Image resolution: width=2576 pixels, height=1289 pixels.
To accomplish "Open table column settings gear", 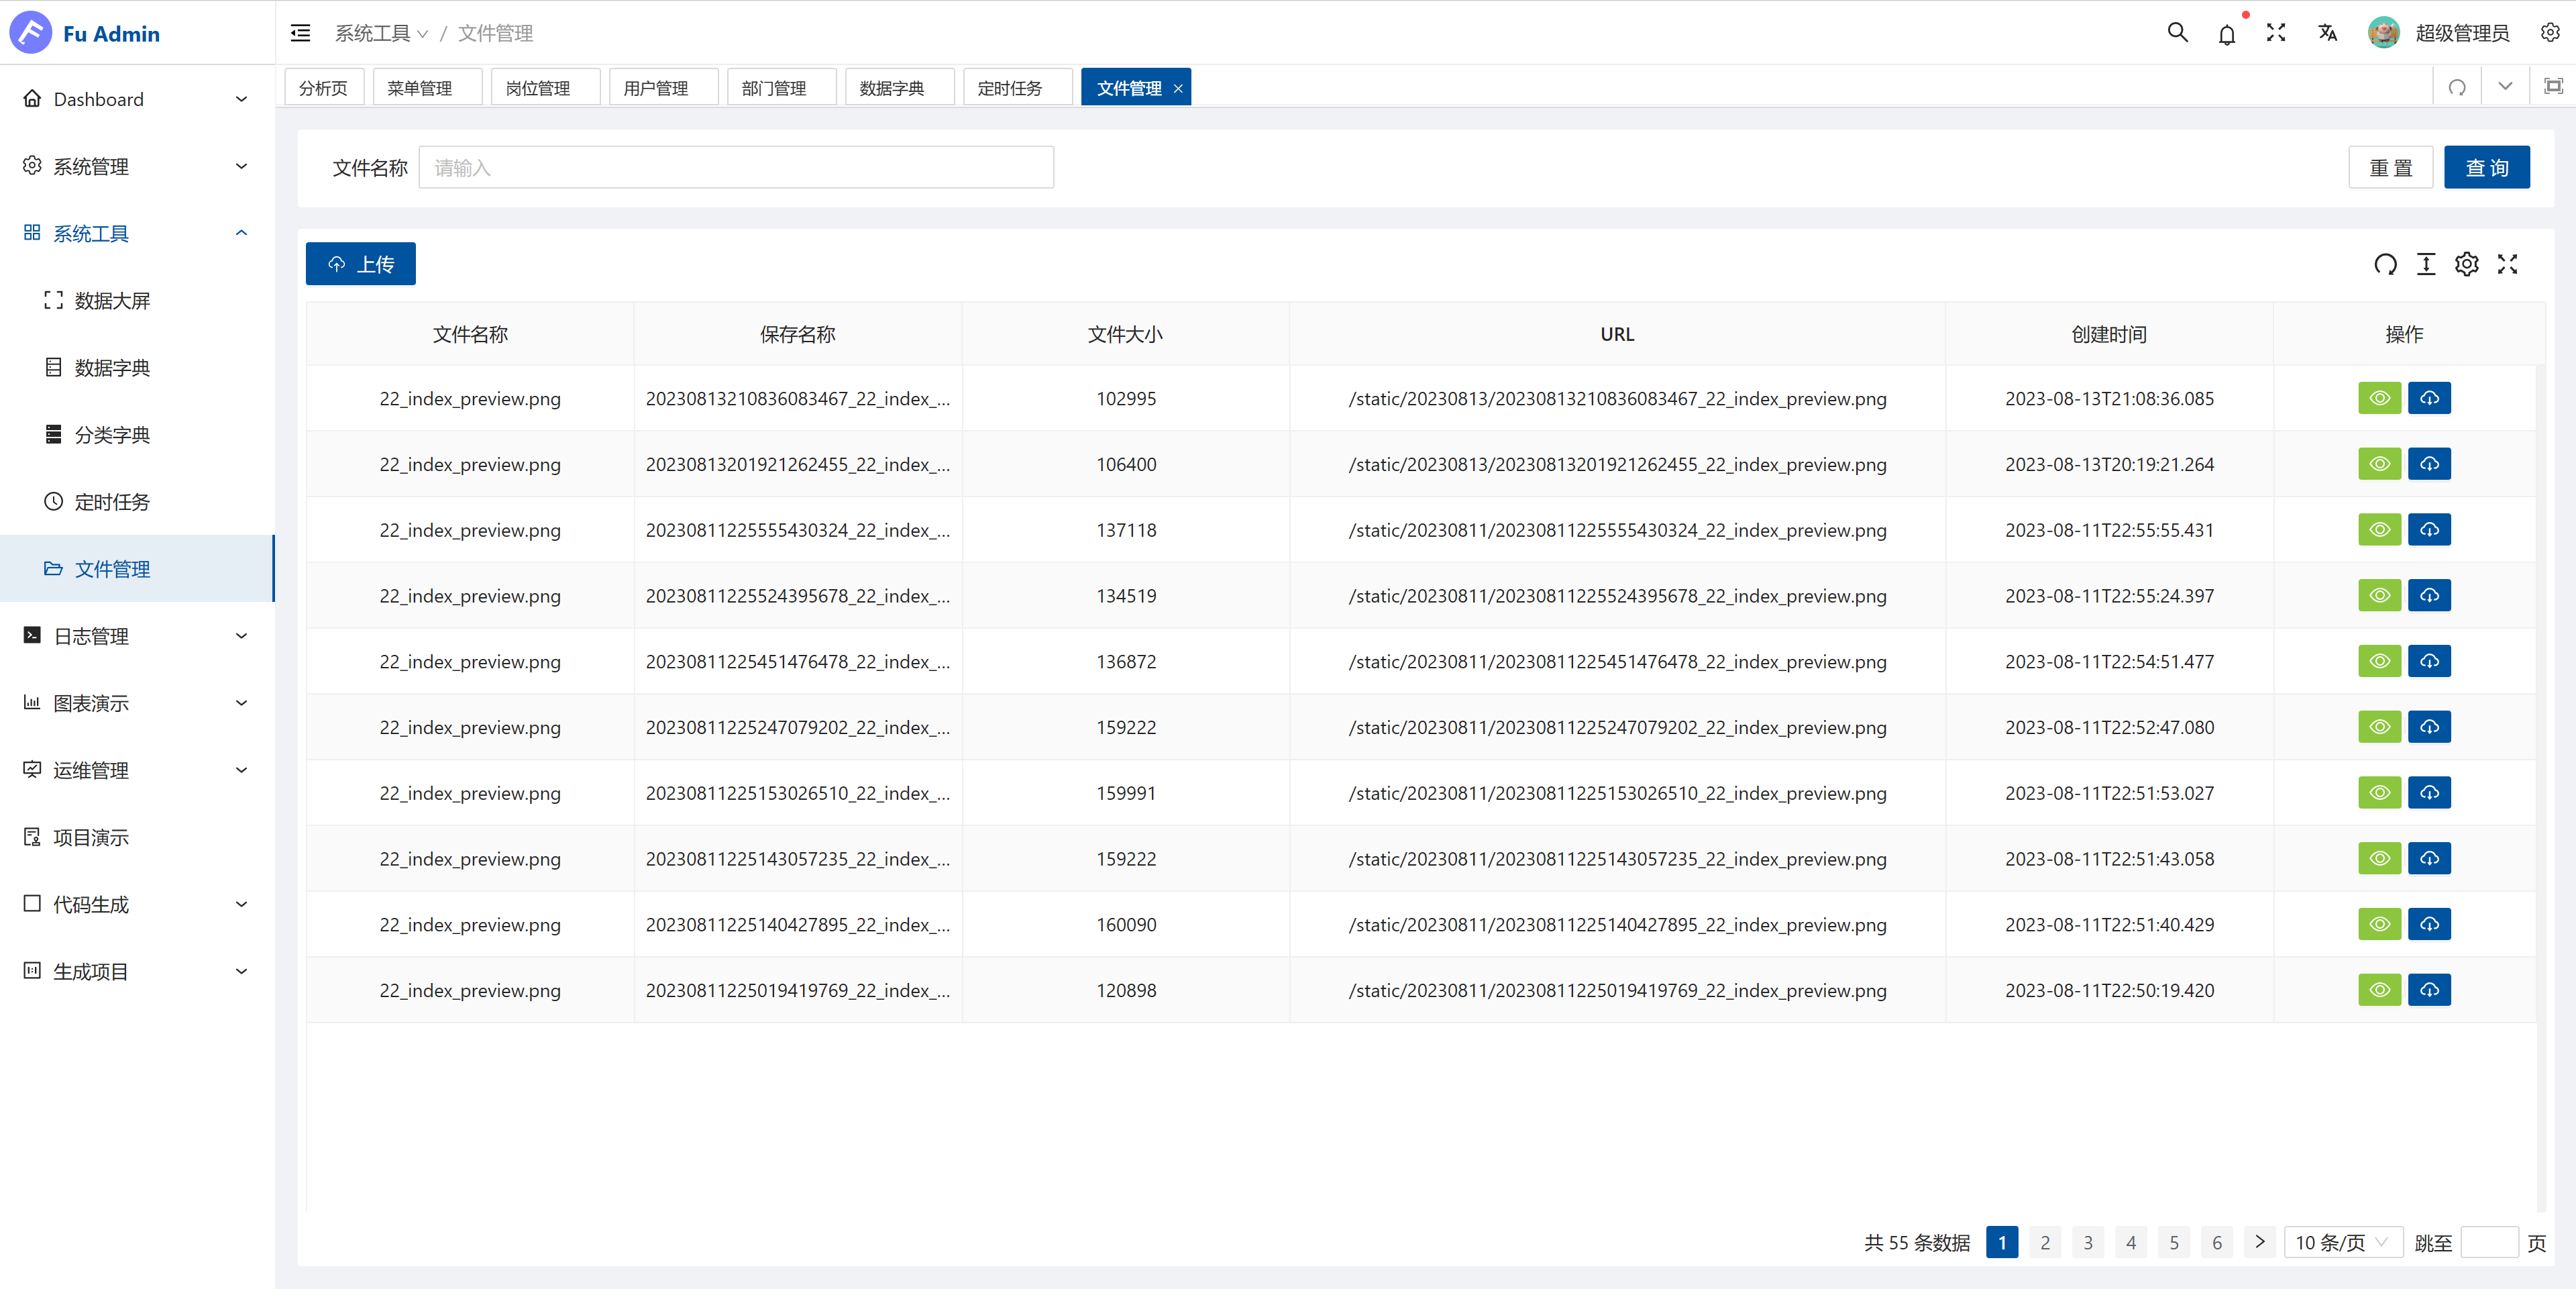I will tap(2467, 264).
